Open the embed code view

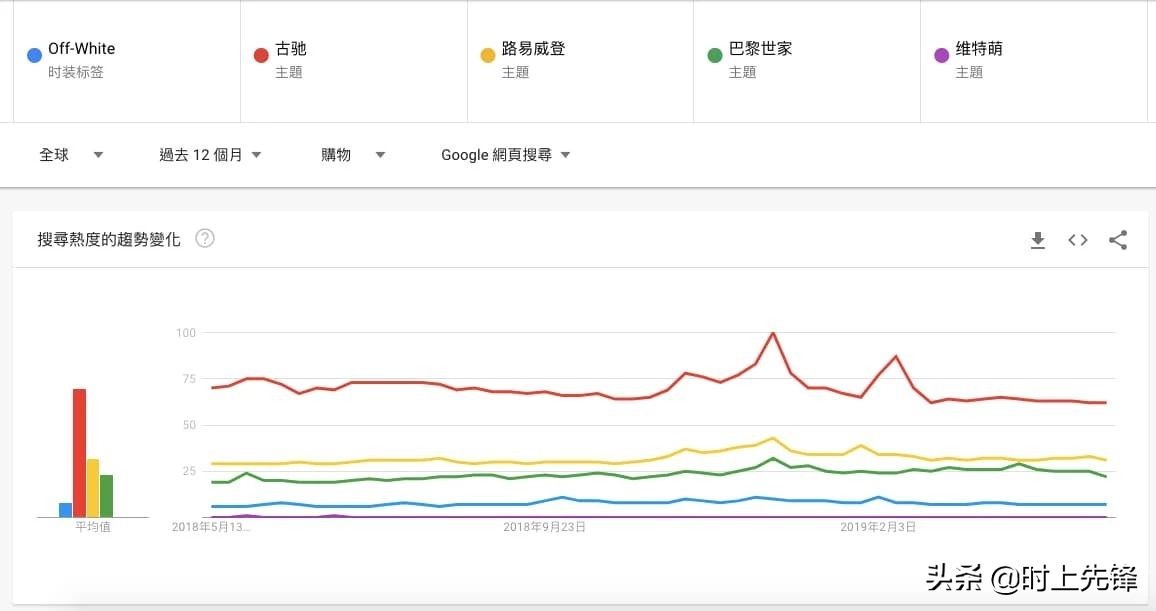tap(1078, 240)
